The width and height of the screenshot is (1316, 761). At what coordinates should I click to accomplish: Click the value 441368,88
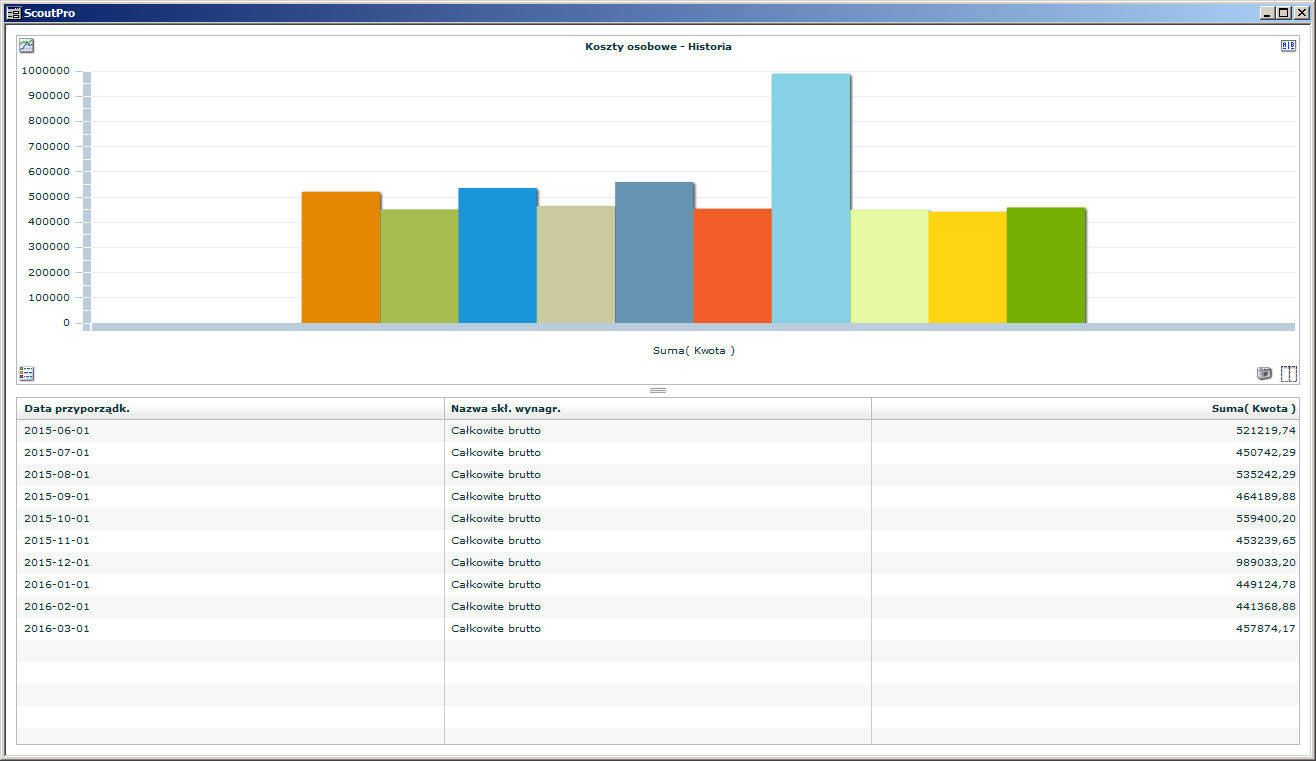point(1266,606)
